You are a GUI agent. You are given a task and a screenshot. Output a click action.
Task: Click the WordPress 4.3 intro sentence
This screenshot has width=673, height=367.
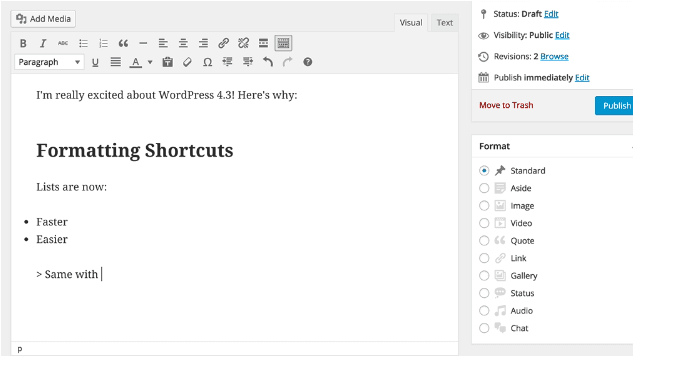pos(167,95)
